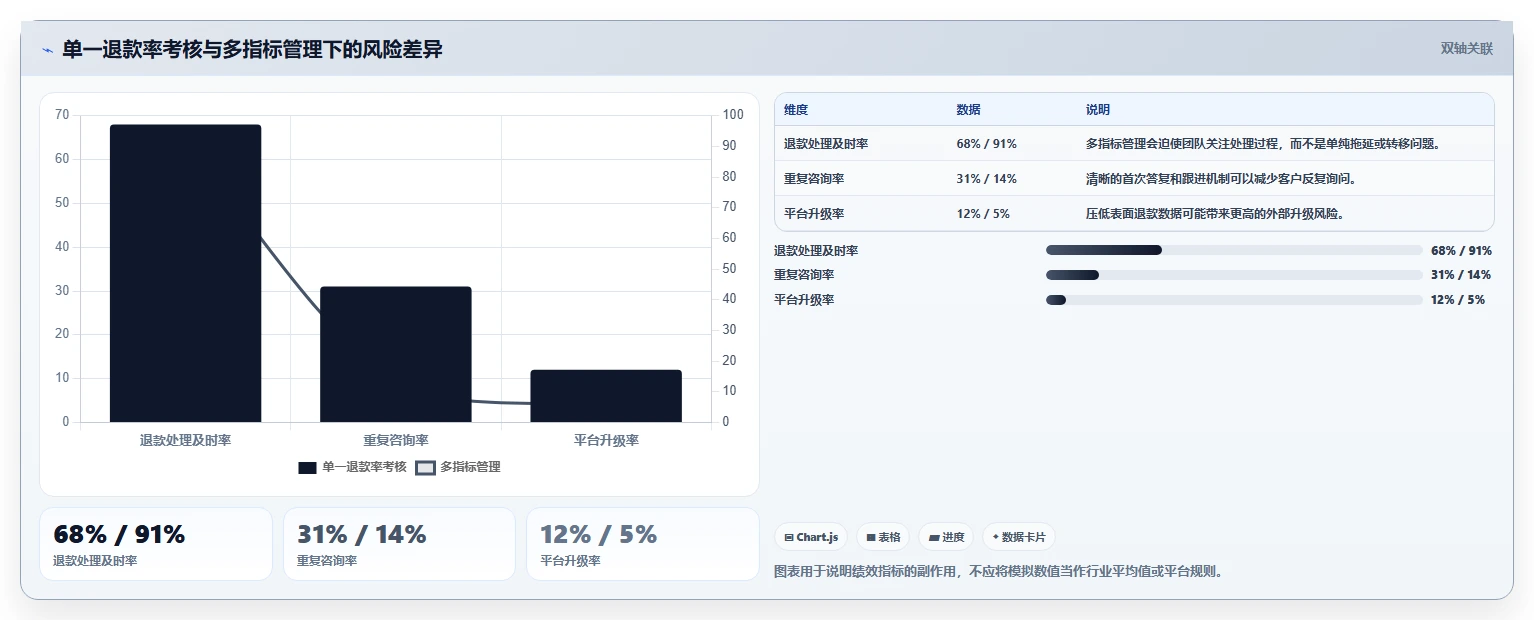This screenshot has height=620, width=1534.
Task: Select the title 单一退款率考核与多指标管理下的风险差异
Action: tap(252, 49)
